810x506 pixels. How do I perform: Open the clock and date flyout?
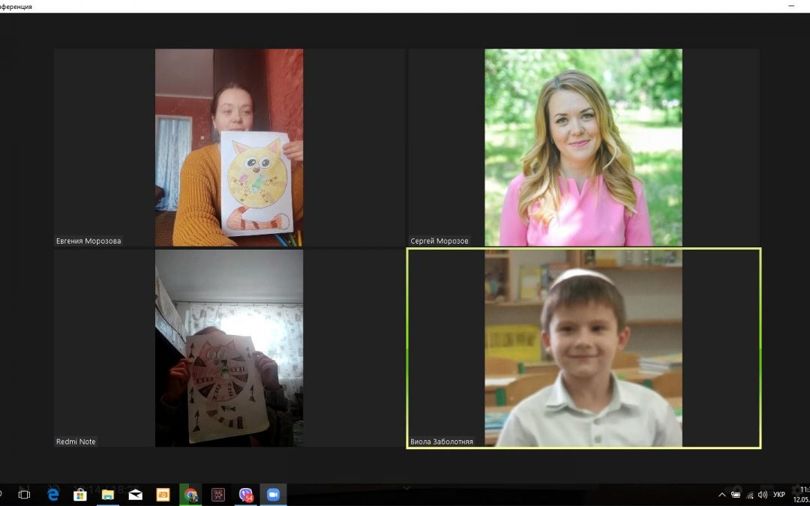(801, 494)
